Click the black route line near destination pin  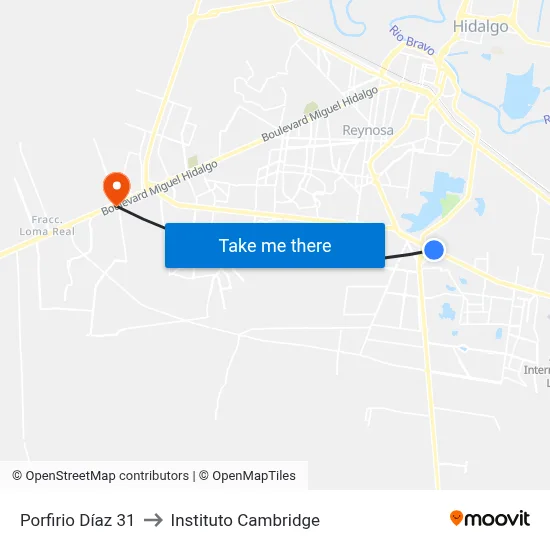pyautogui.click(x=141, y=218)
